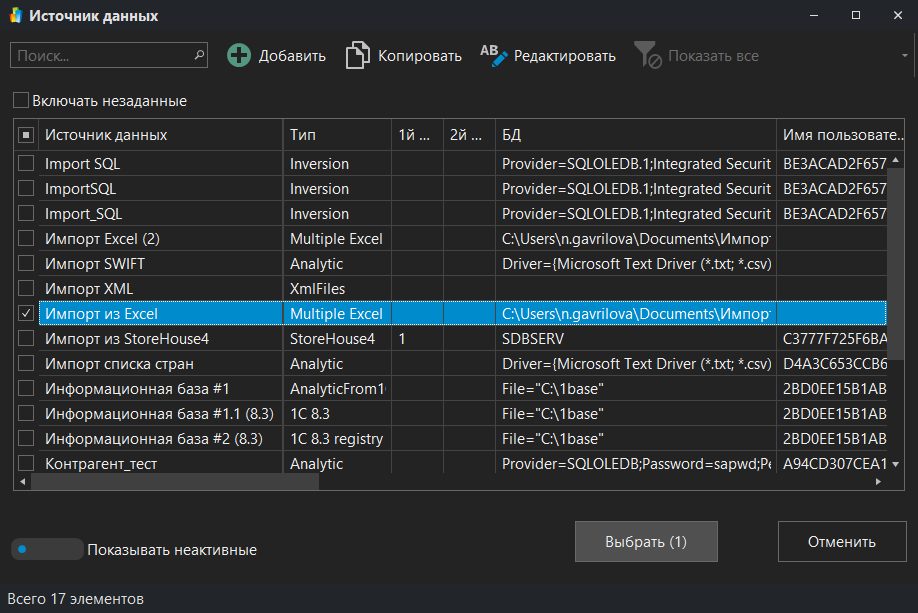Click into the Поиск search field

[100, 55]
